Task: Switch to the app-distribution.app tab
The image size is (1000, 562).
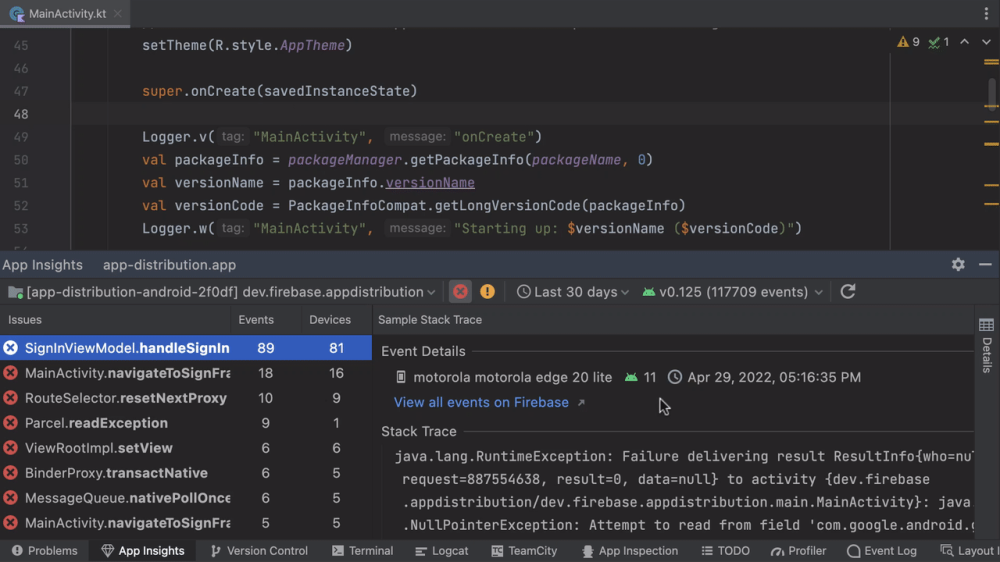Action: (169, 265)
